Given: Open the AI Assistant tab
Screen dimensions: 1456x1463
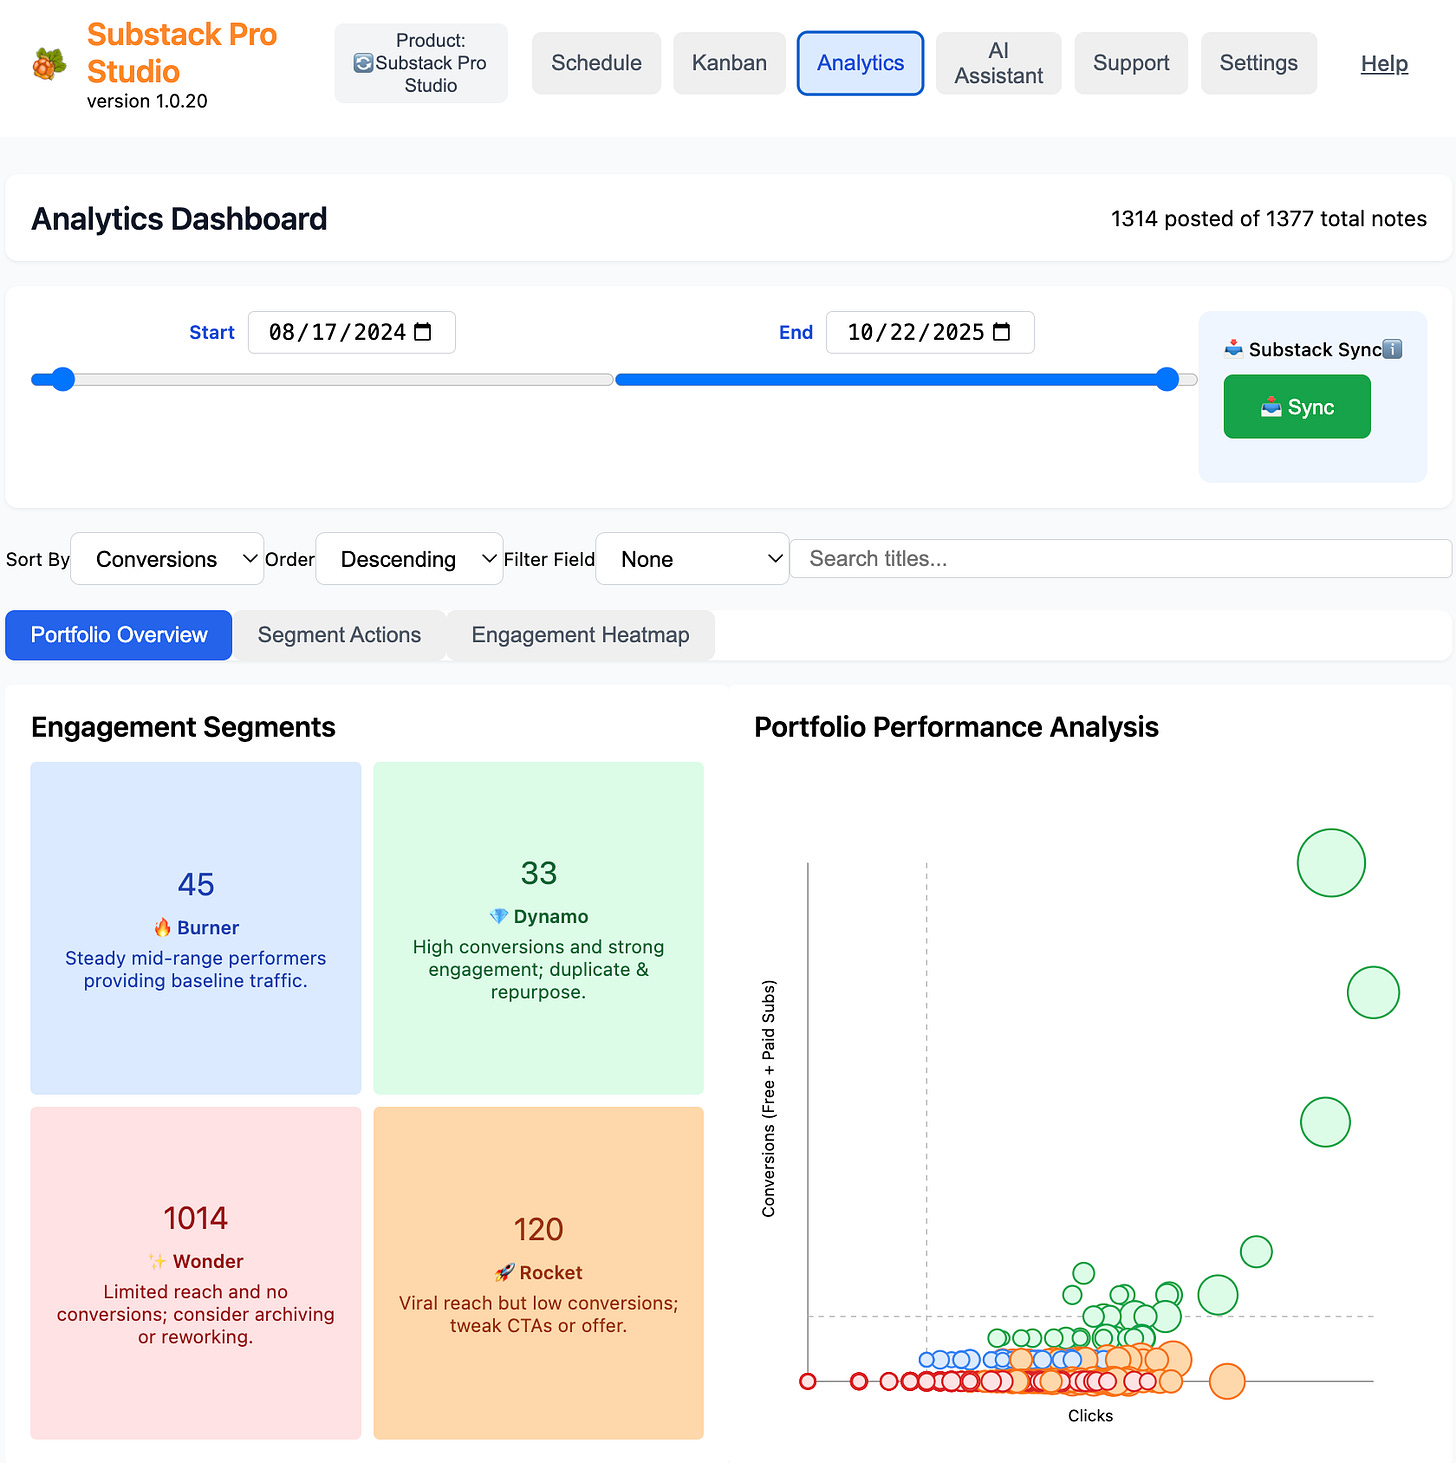Looking at the screenshot, I should click(x=998, y=63).
